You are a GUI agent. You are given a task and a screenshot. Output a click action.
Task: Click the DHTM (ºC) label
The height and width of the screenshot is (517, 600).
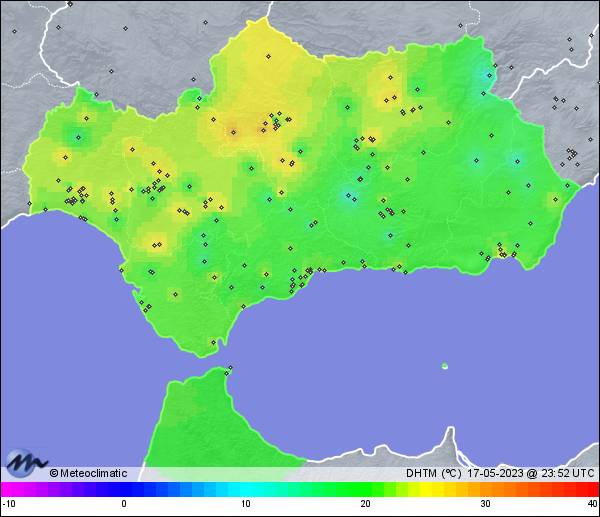(433, 473)
